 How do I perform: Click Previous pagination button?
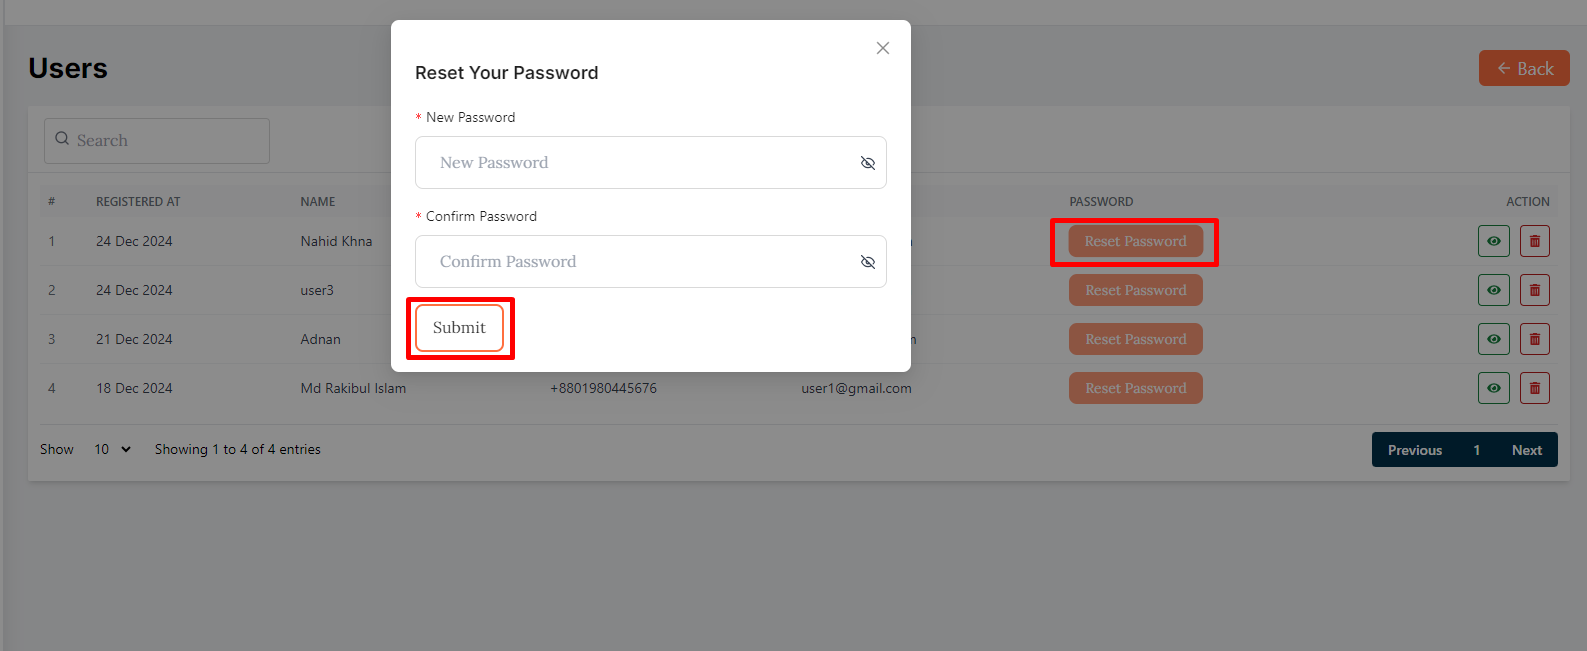pos(1414,450)
